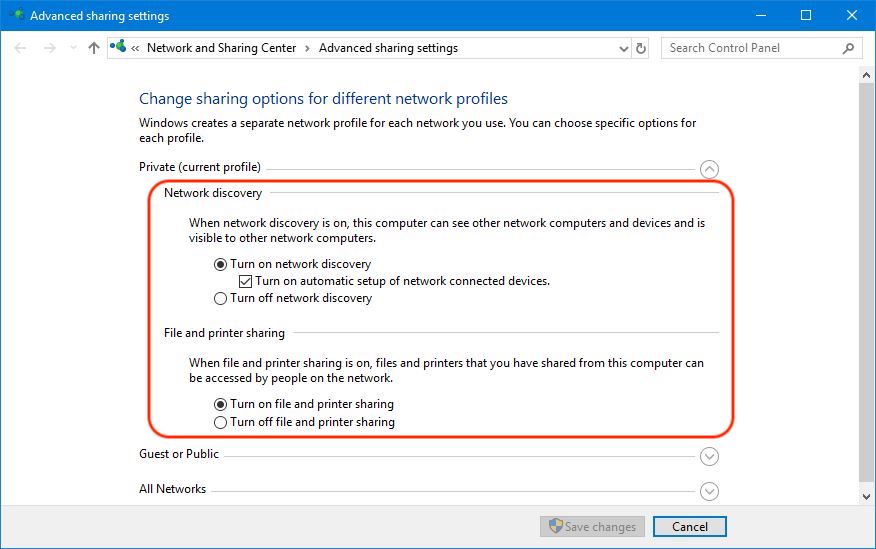The width and height of the screenshot is (876, 549).
Task: Click the File and printer sharing label
Action: 224,333
